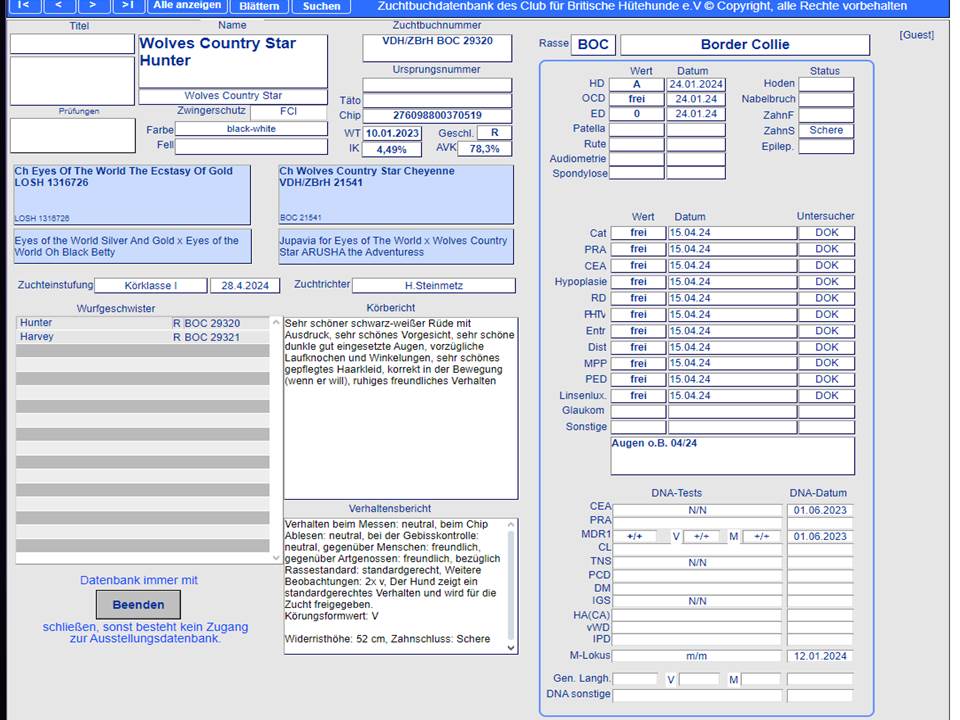Click Linsenlux. Wert field frei

(638, 396)
